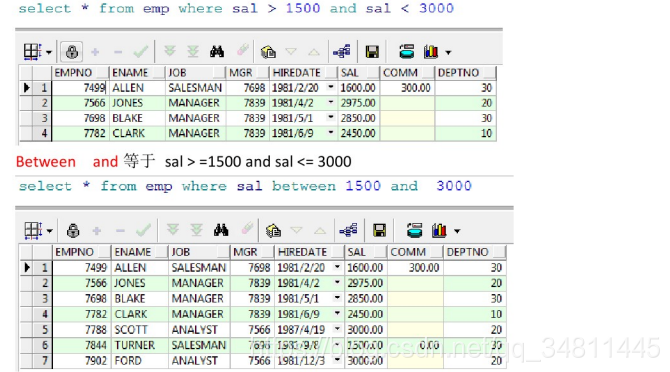Click the insert record plus icon in the seven-row grid toolbar
The width and height of the screenshot is (670, 372).
(97, 231)
